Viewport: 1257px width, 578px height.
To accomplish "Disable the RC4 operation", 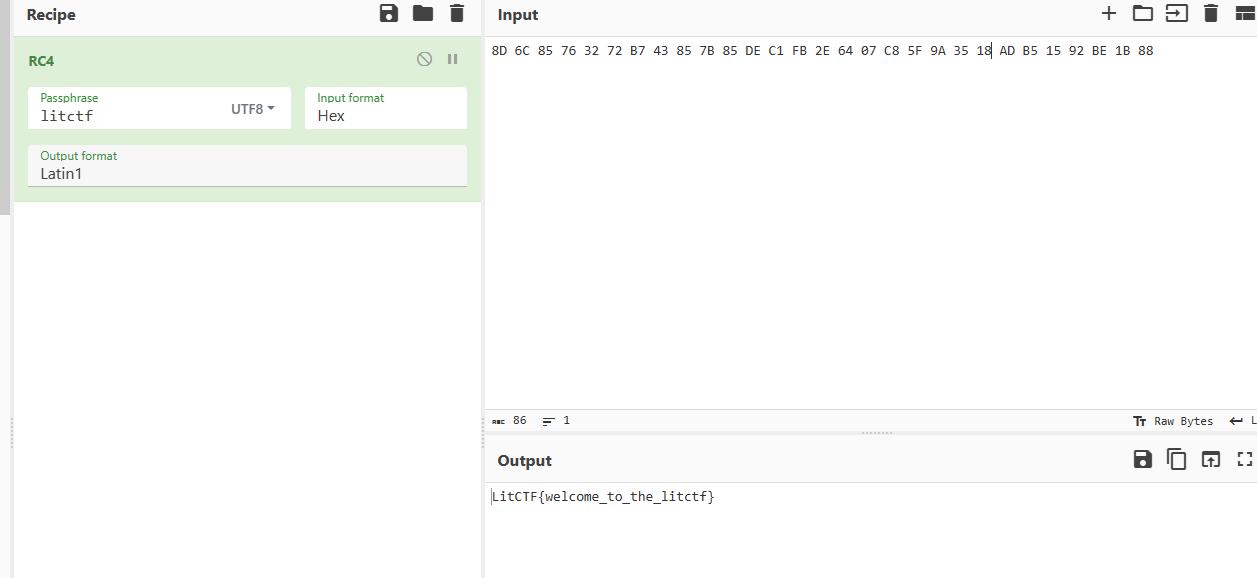I will pyautogui.click(x=424, y=60).
